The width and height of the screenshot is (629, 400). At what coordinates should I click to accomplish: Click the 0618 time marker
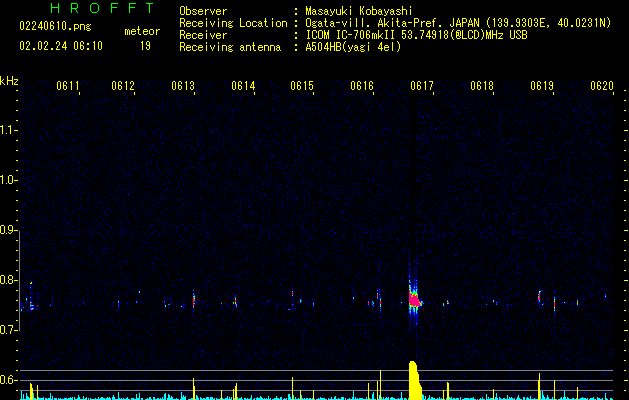pos(482,86)
